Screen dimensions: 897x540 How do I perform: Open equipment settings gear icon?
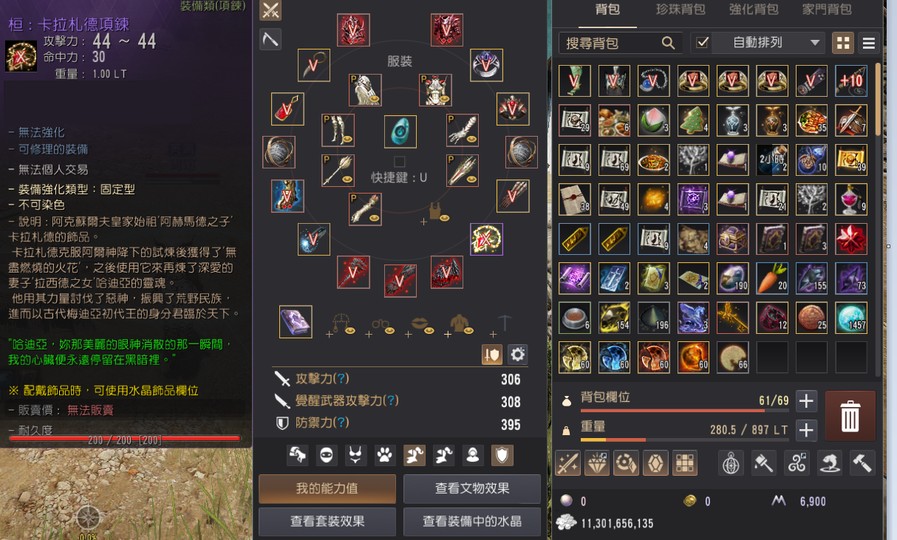[x=517, y=355]
